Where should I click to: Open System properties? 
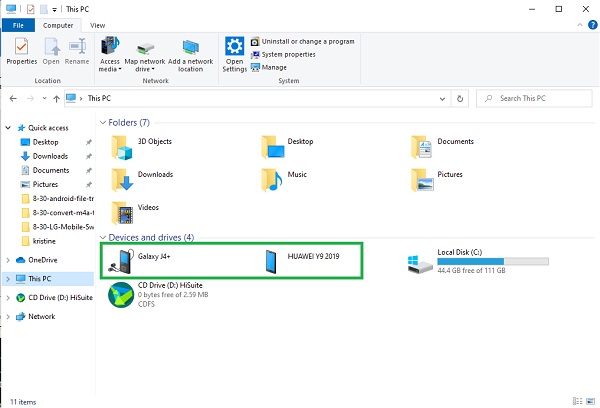283,54
